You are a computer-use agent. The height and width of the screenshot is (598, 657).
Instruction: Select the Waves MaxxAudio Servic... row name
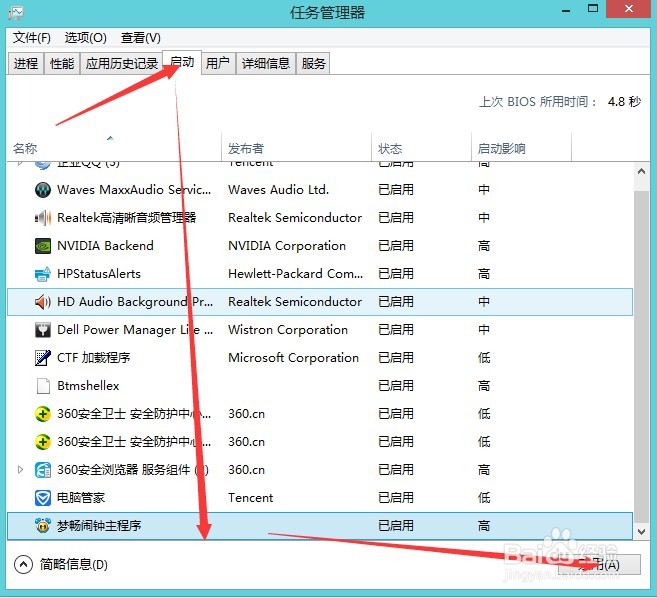tap(134, 190)
